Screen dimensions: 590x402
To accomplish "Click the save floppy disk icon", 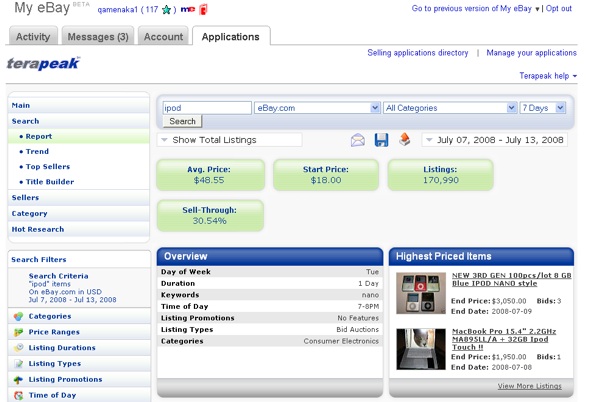I will click(381, 140).
